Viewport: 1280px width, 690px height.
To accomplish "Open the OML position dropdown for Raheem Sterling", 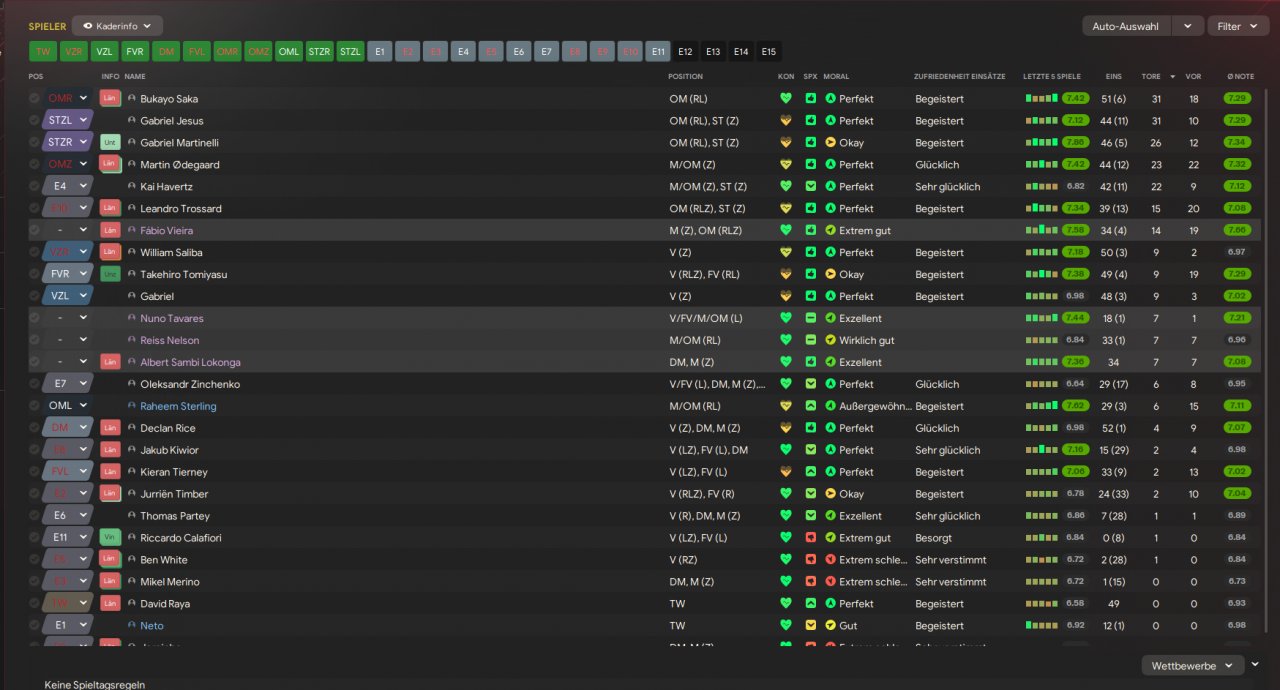I will [x=68, y=406].
